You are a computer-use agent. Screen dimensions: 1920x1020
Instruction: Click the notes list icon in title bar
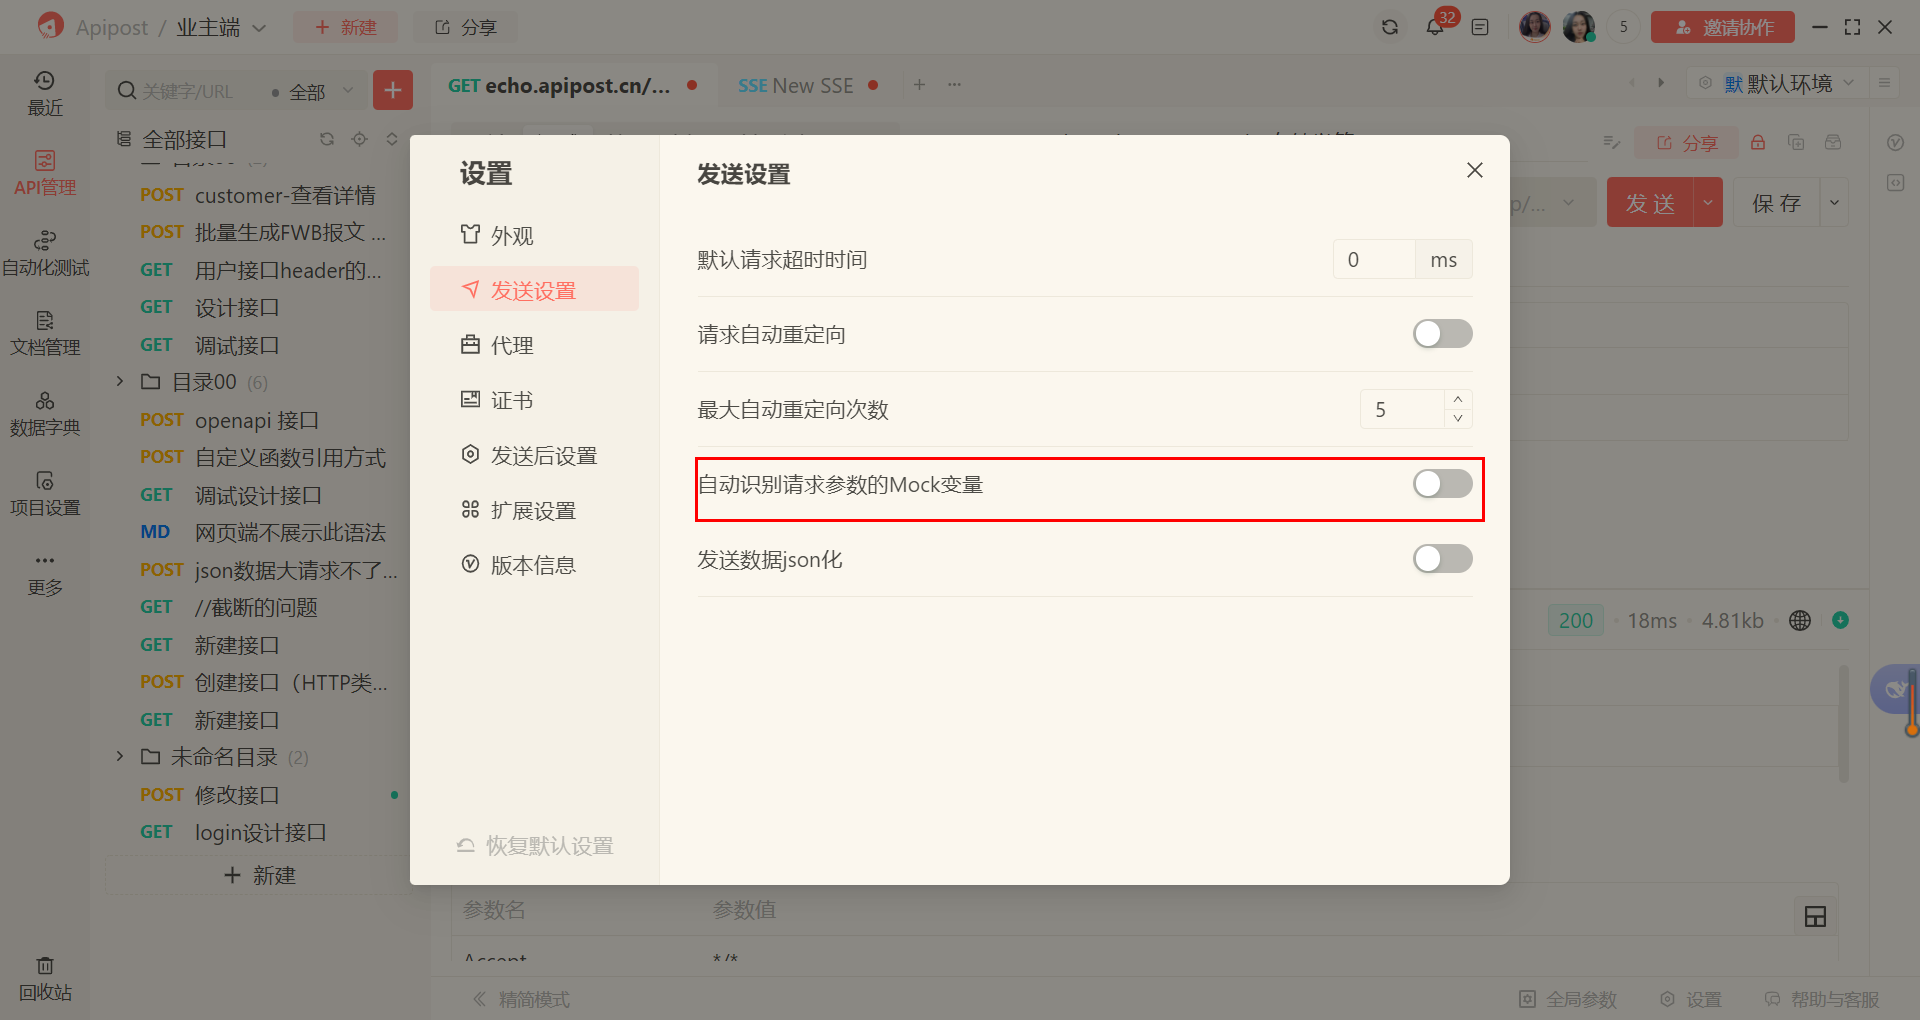coord(1480,27)
